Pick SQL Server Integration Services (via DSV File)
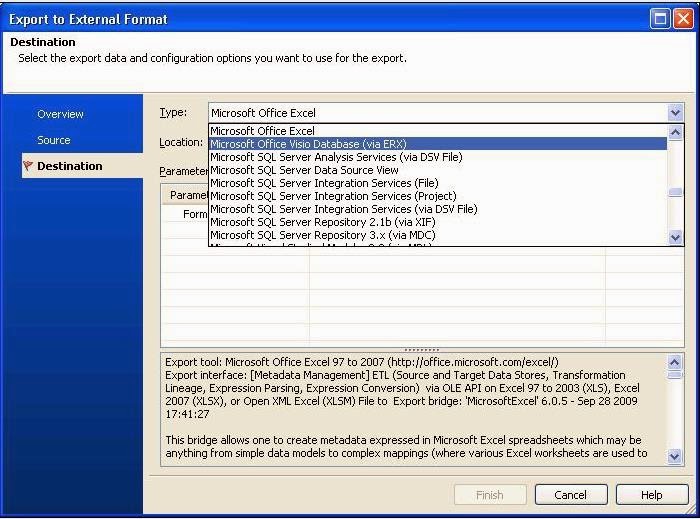 click(x=438, y=209)
